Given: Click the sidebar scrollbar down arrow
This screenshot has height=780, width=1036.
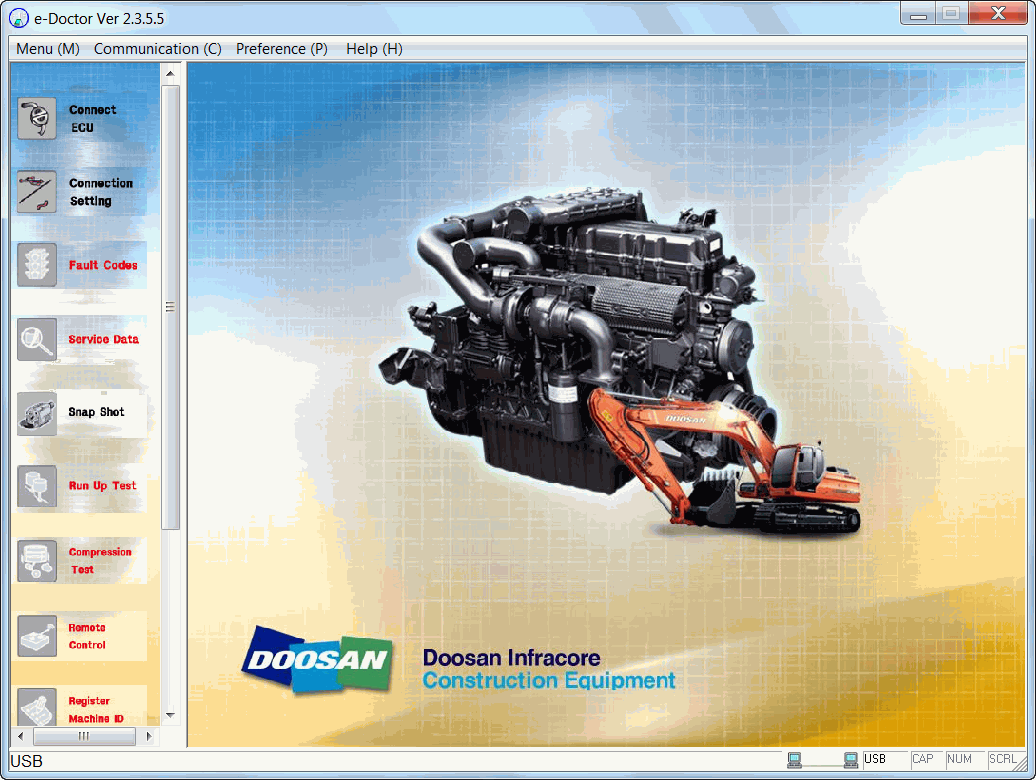Looking at the screenshot, I should [170, 716].
